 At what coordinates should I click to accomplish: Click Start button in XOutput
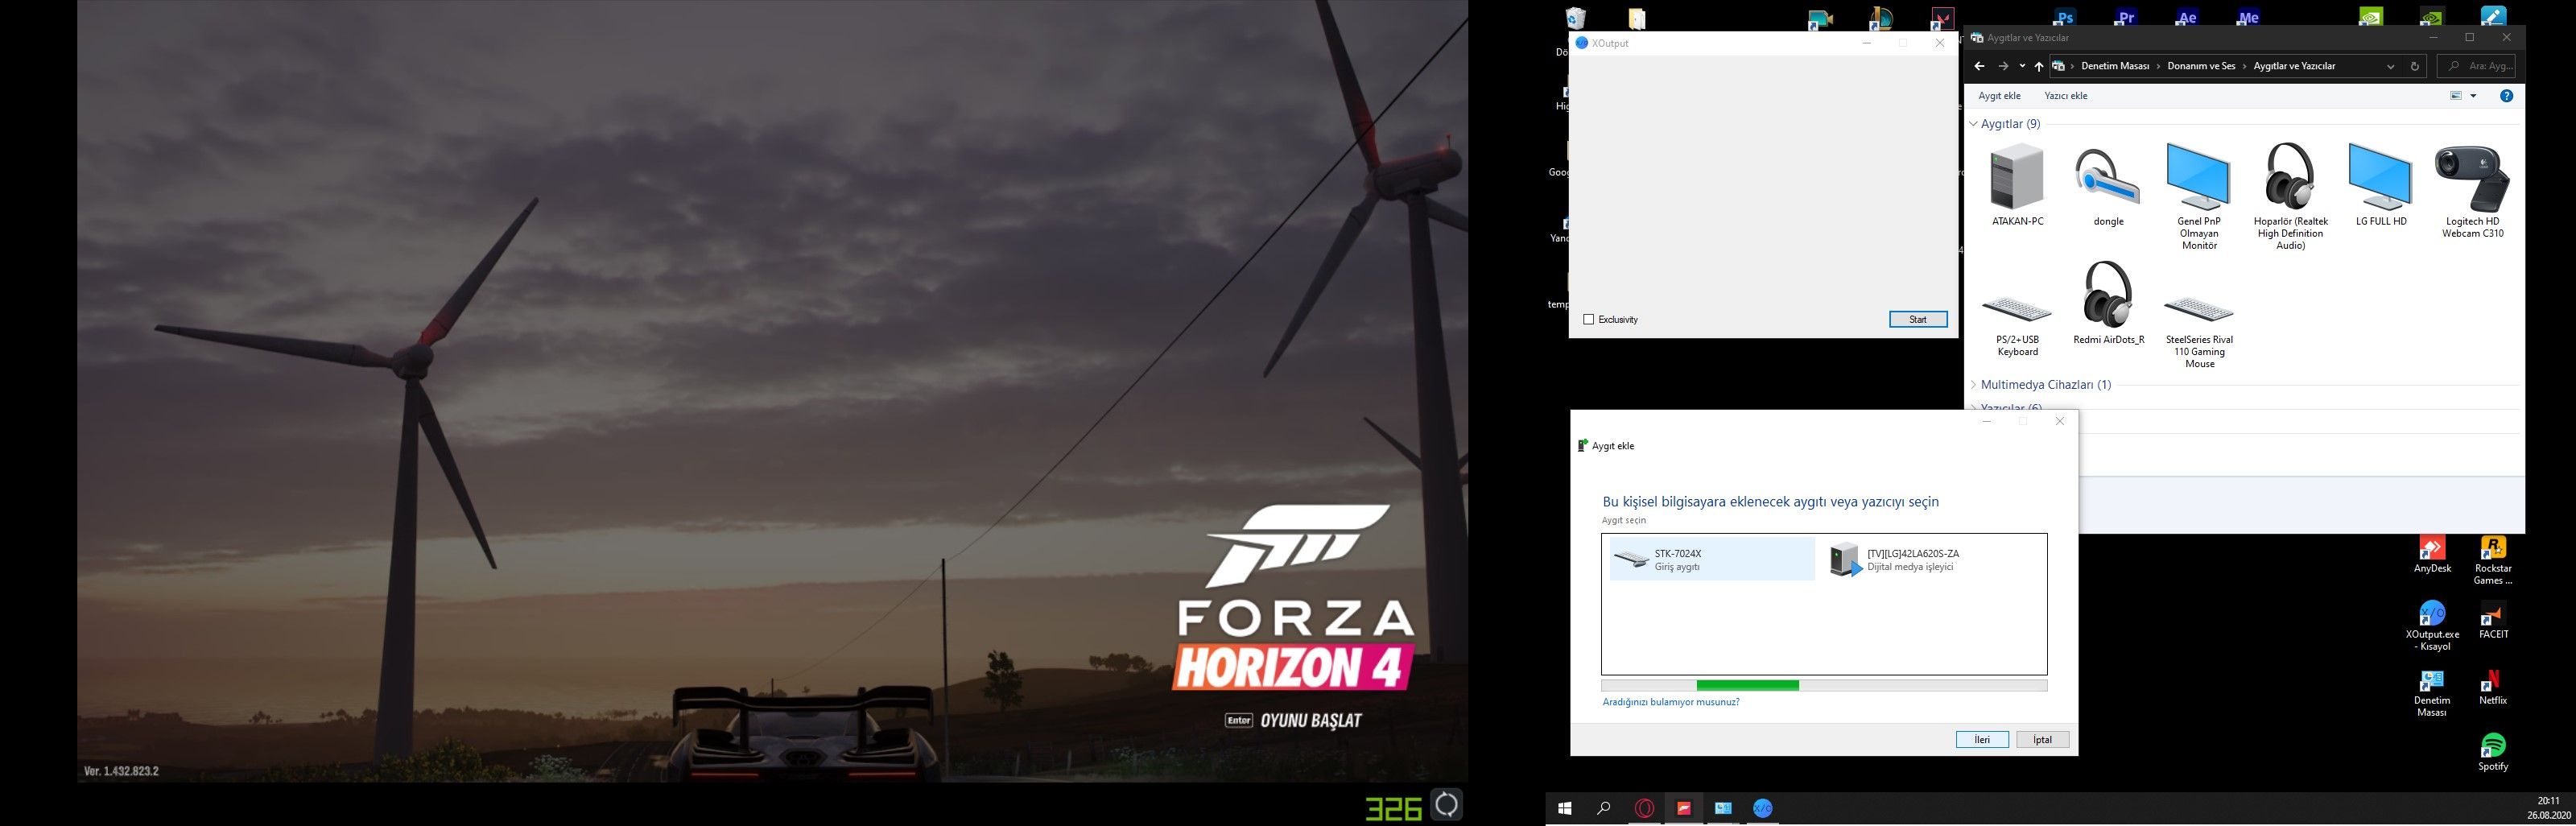pos(1917,320)
